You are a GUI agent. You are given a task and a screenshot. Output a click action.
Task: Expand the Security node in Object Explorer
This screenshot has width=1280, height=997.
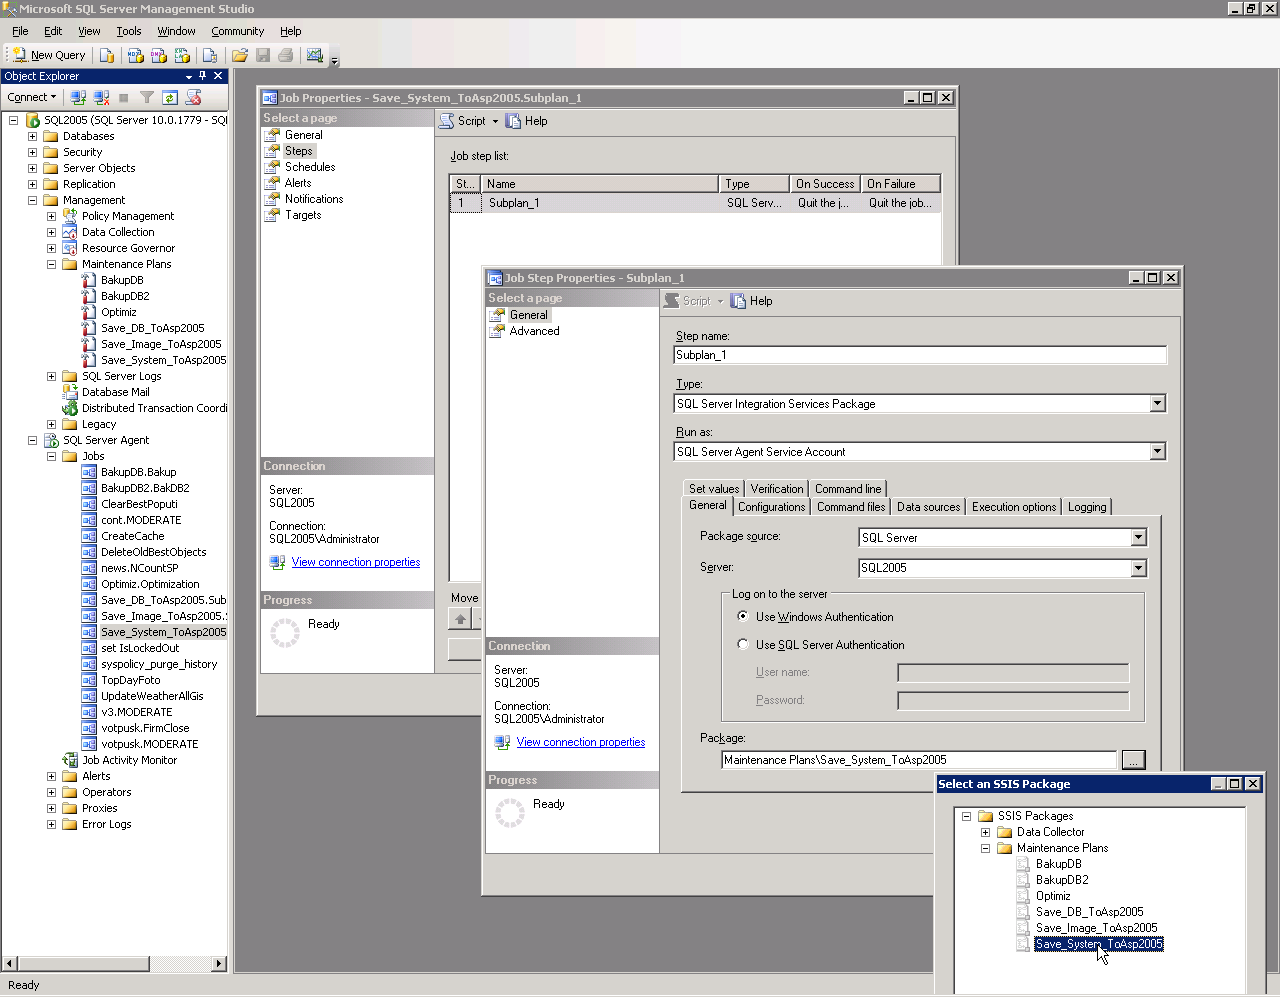click(x=32, y=152)
